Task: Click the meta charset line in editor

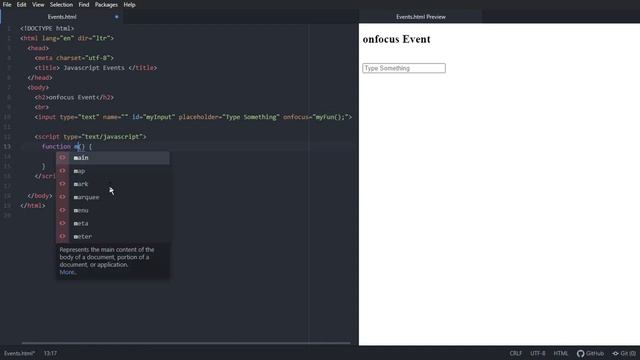Action: [x=74, y=58]
